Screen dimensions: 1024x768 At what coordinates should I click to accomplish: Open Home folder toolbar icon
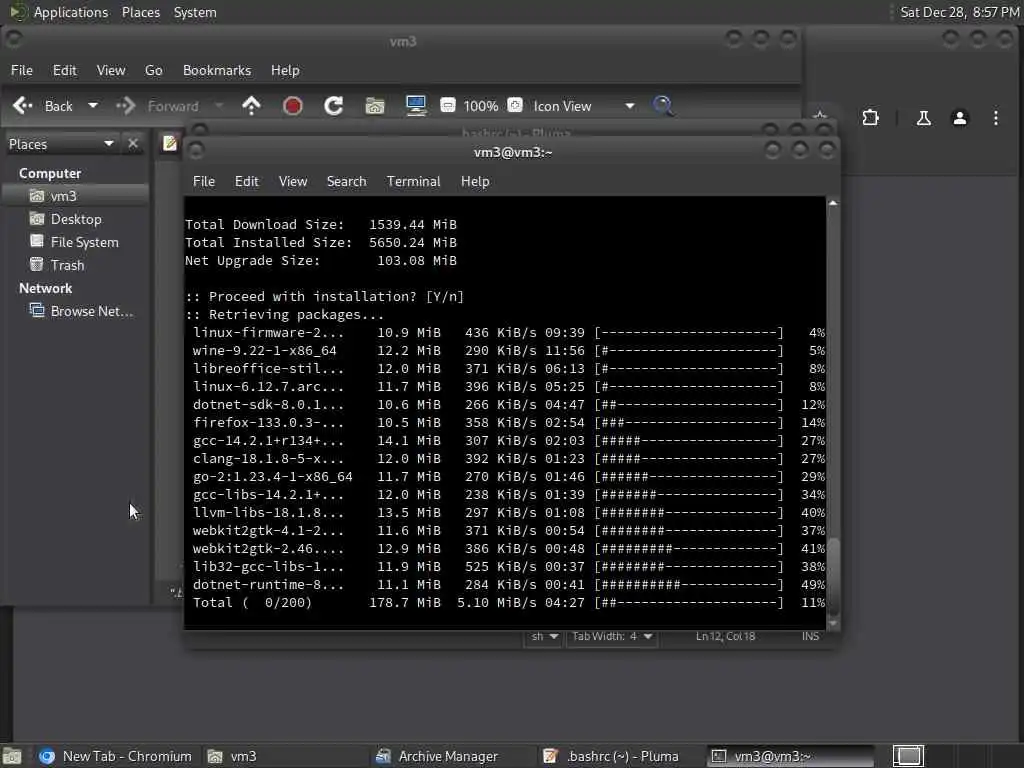tap(375, 106)
